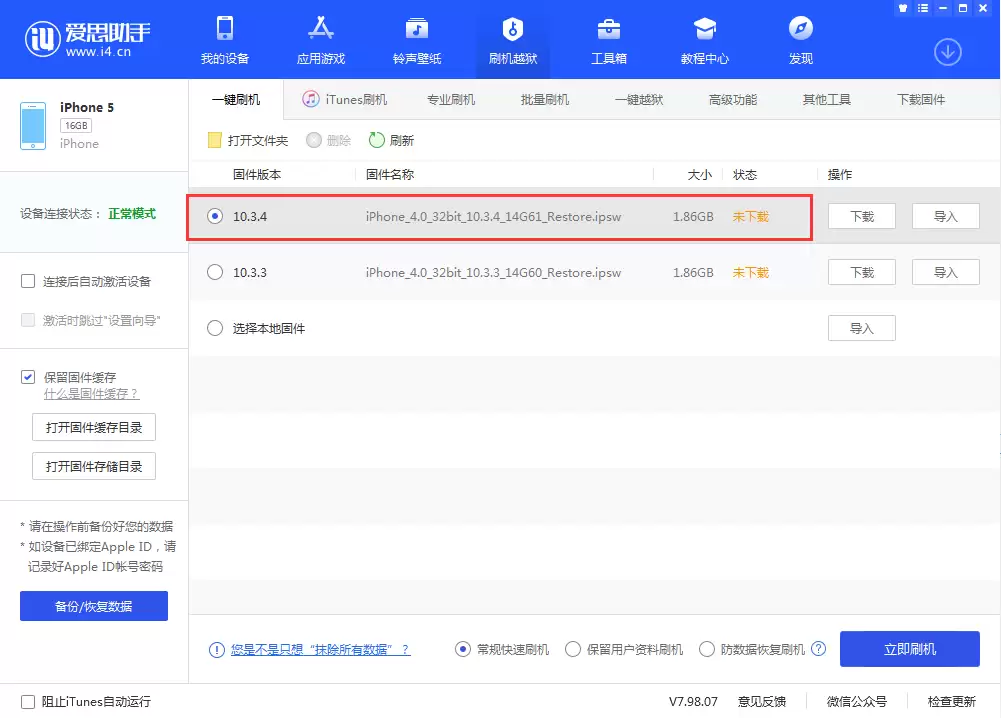Enable 连接后自动激活设备 checkbox

coord(28,281)
